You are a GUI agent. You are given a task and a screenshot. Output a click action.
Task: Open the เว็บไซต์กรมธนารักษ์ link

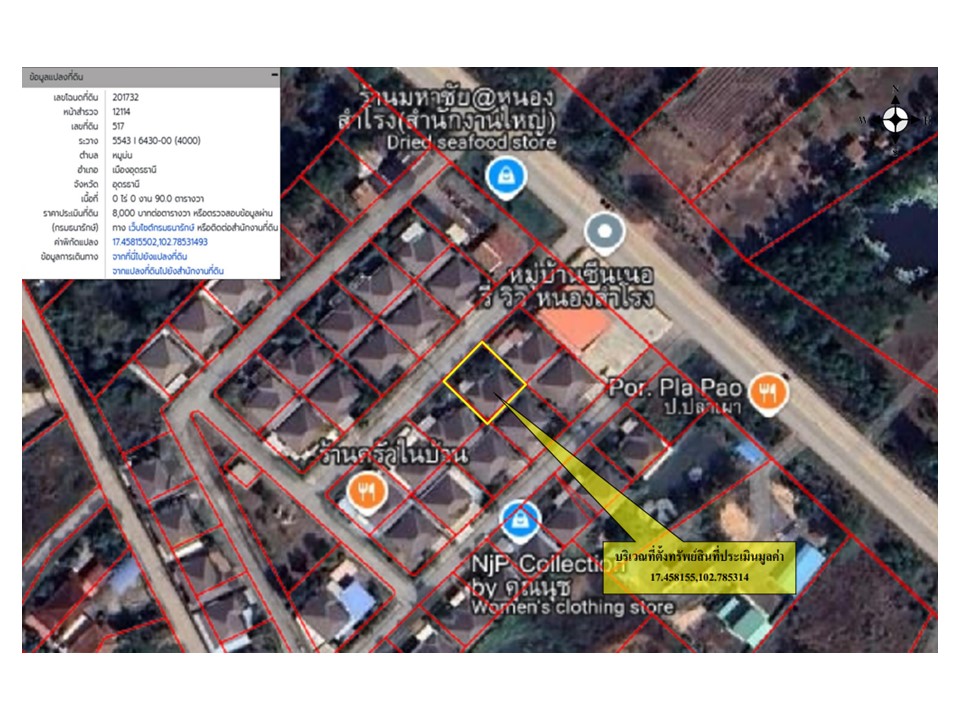152,228
